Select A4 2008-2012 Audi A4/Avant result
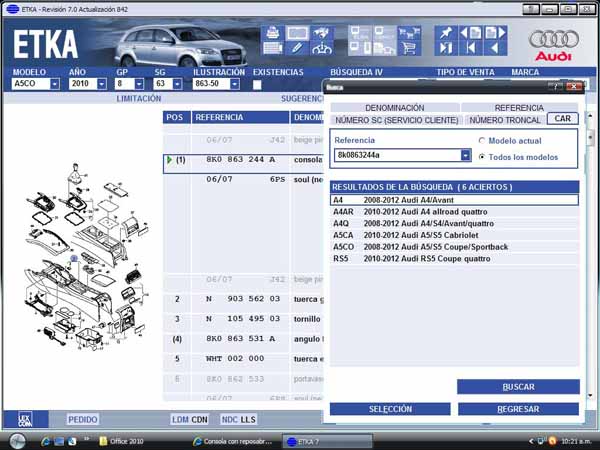Viewport: 600px width, 450px height. 454,200
